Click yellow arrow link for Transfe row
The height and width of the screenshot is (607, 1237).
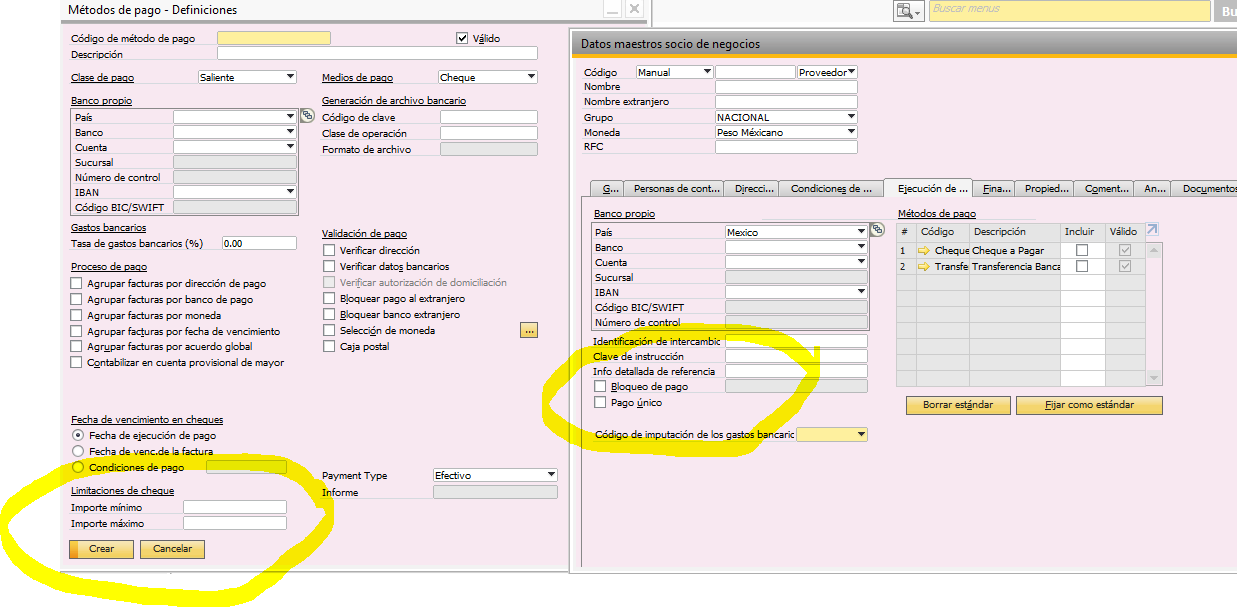click(x=924, y=267)
